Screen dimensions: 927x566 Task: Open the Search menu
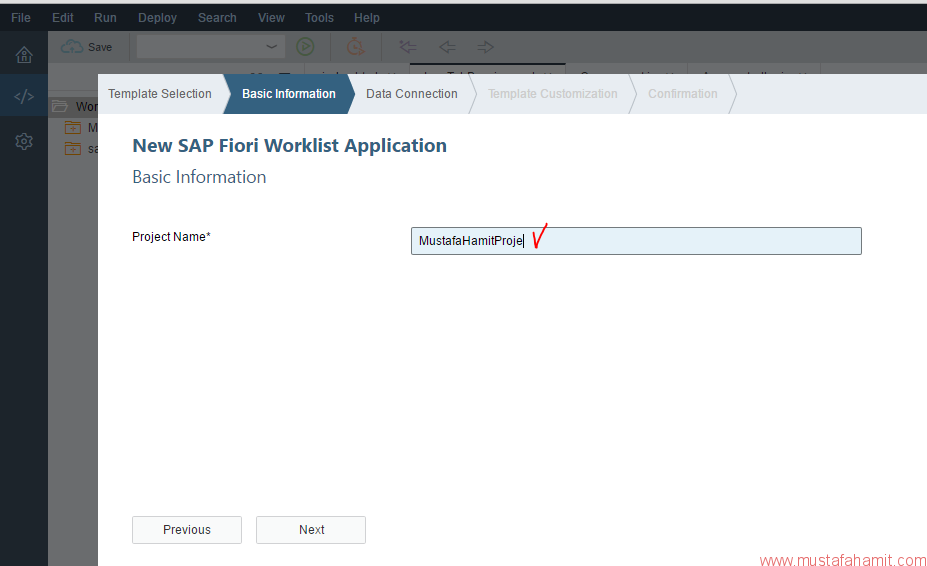click(217, 18)
